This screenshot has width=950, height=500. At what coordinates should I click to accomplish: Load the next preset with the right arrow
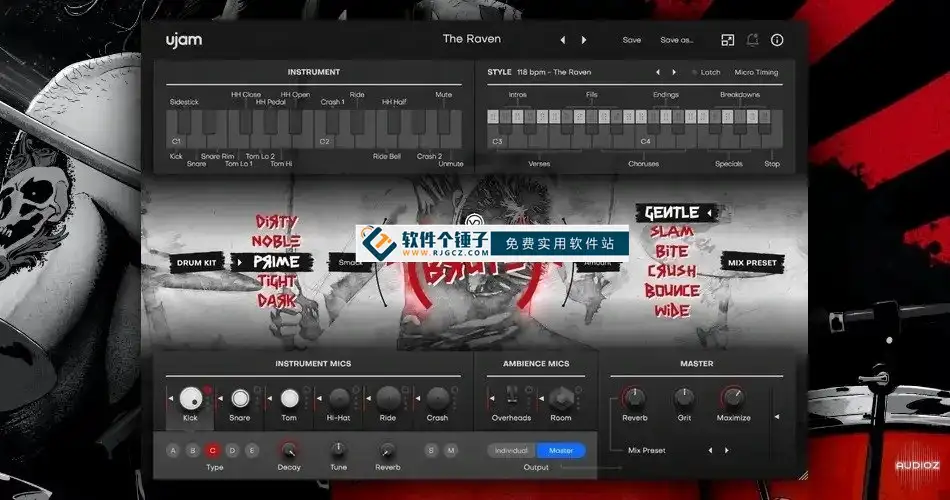(x=584, y=40)
